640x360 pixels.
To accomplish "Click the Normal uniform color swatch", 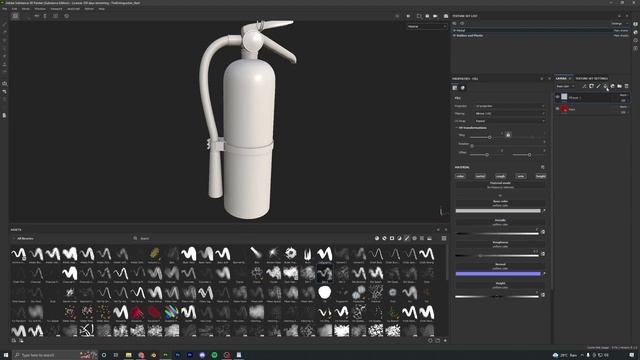I will pos(498,273).
